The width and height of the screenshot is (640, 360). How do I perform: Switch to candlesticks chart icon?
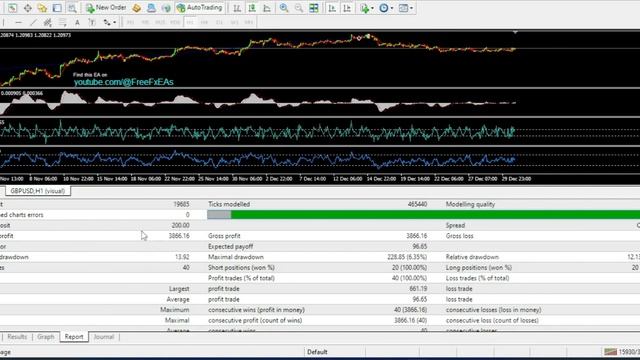click(x=252, y=8)
